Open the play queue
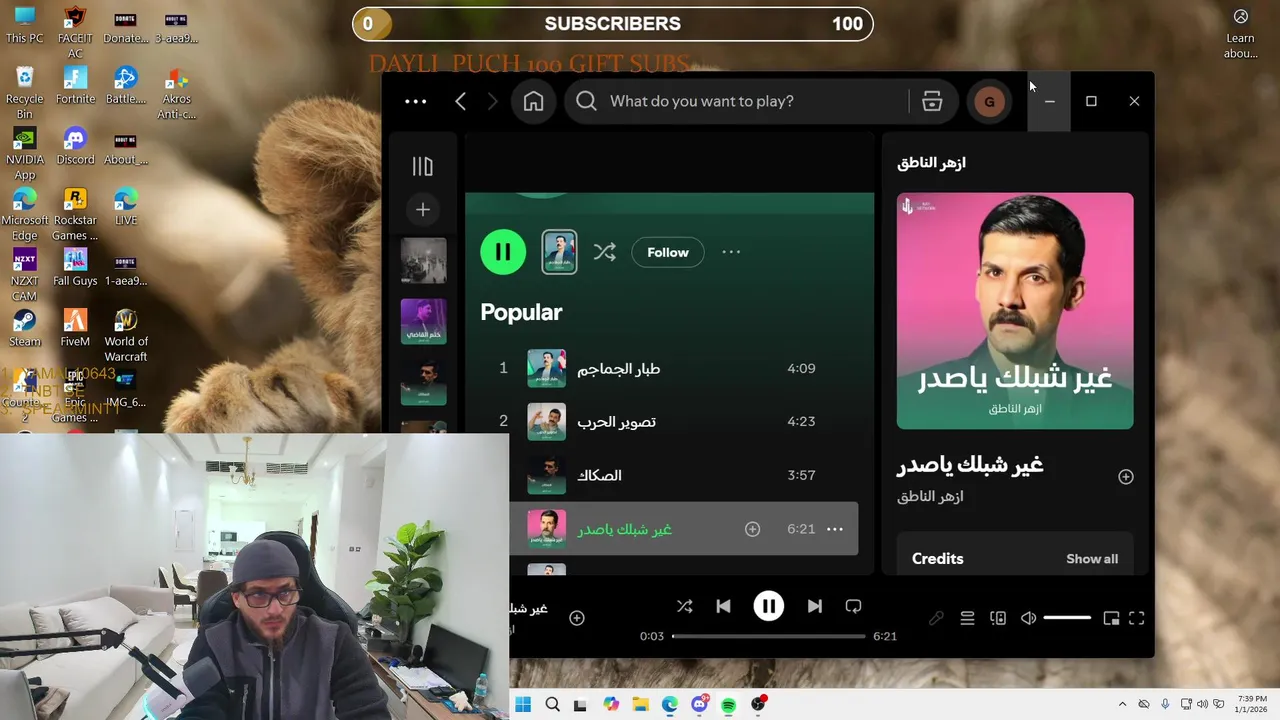The image size is (1280, 720). tap(967, 618)
